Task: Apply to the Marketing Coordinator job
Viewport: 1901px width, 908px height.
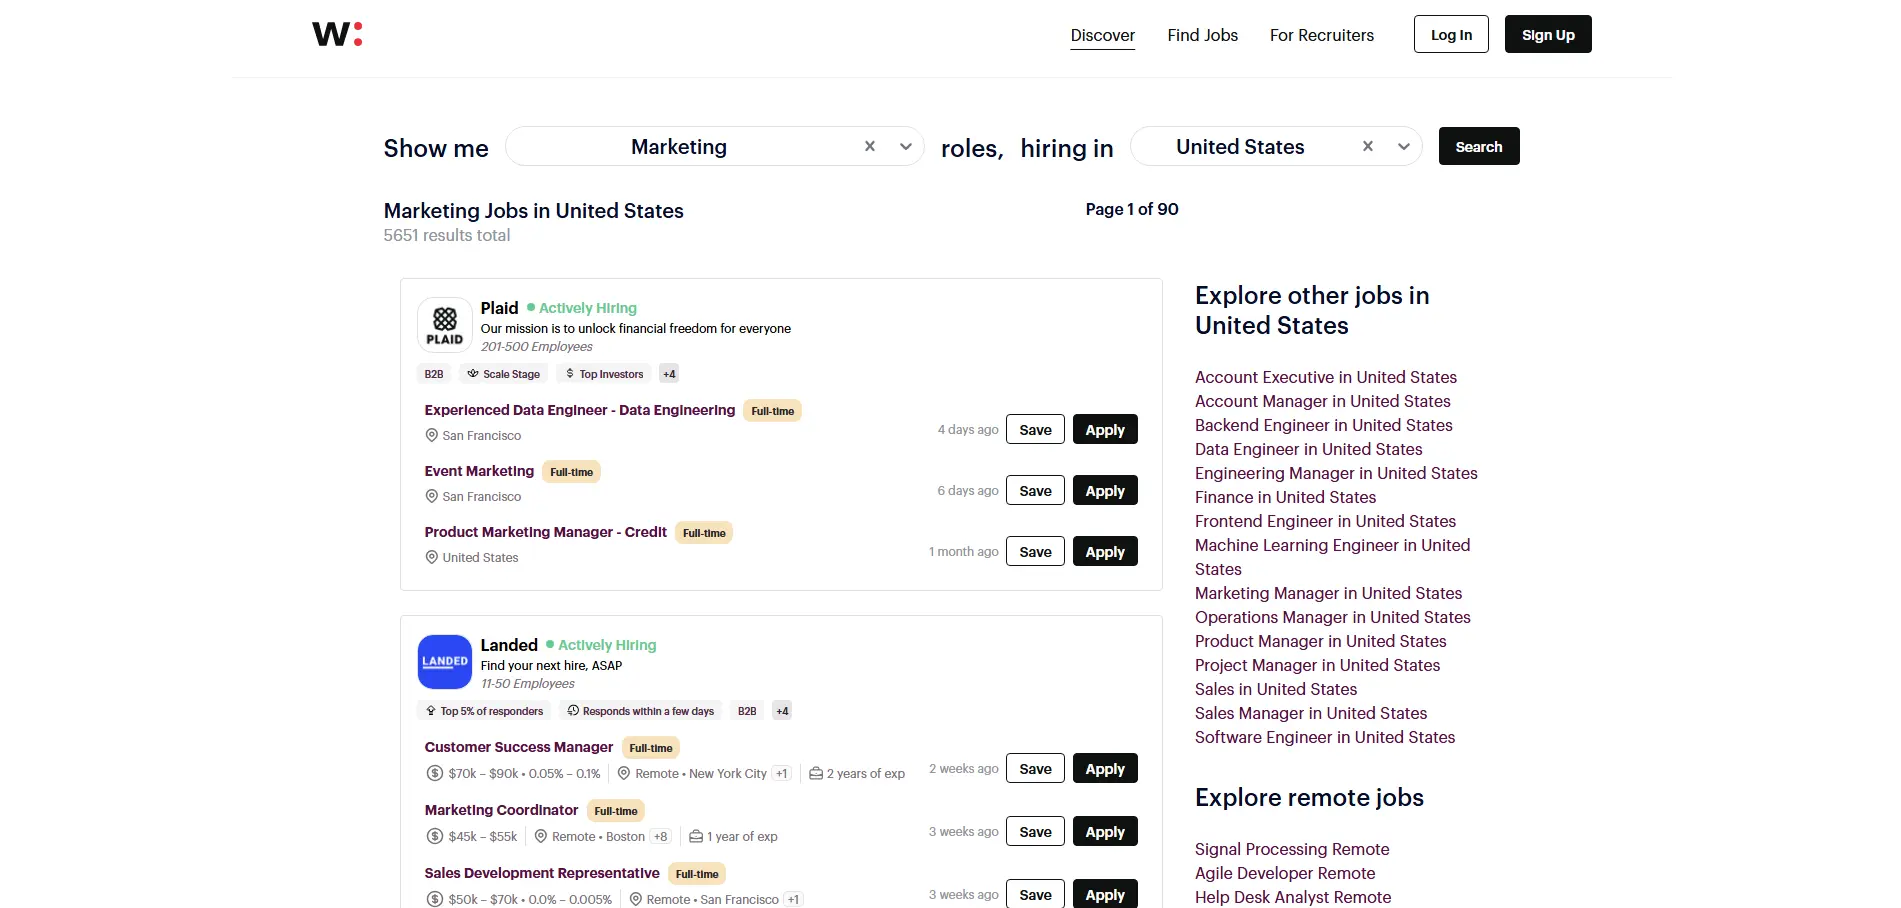Action: 1105,831
